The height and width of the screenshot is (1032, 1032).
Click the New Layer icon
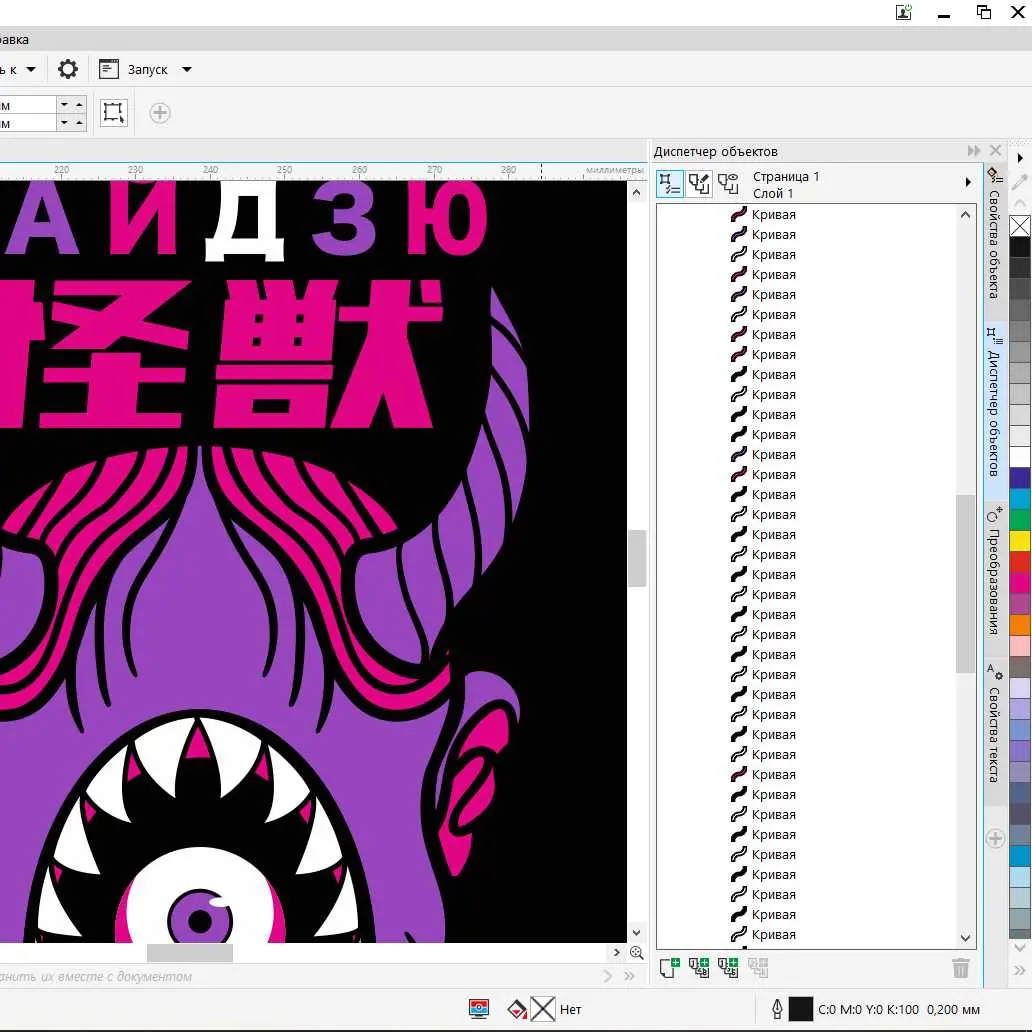coord(670,967)
